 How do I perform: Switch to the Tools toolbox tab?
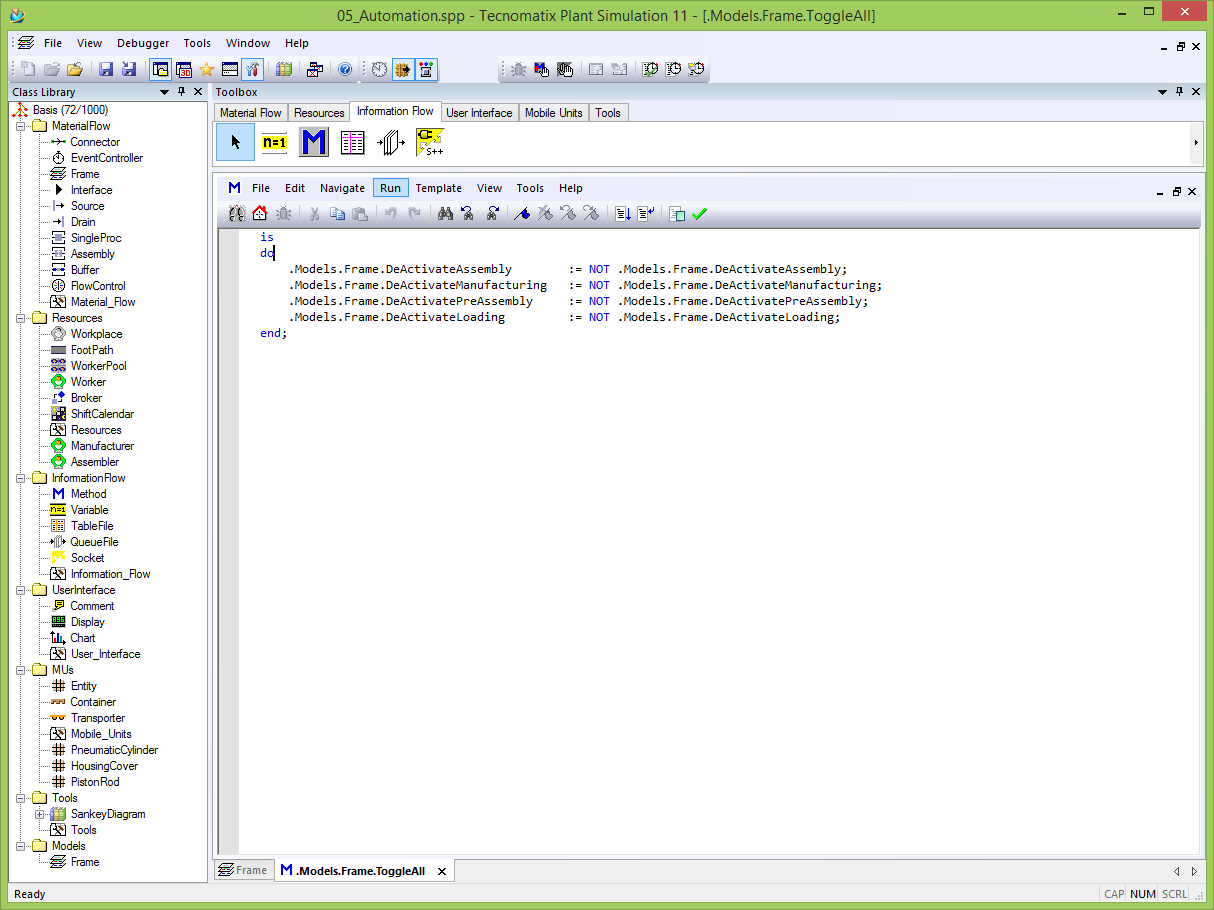tap(608, 113)
